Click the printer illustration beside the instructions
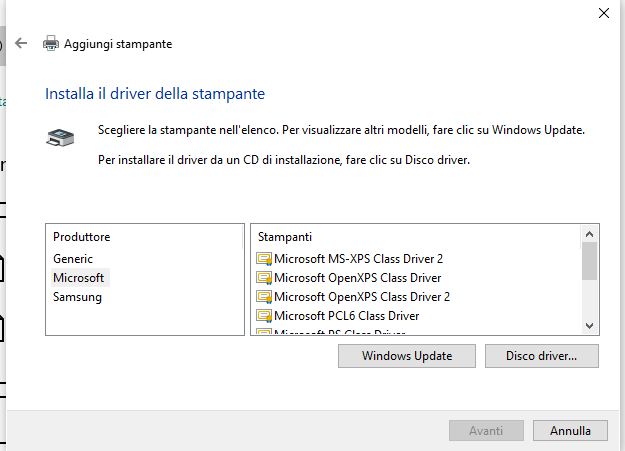This screenshot has height=451, width=625. click(x=60, y=138)
